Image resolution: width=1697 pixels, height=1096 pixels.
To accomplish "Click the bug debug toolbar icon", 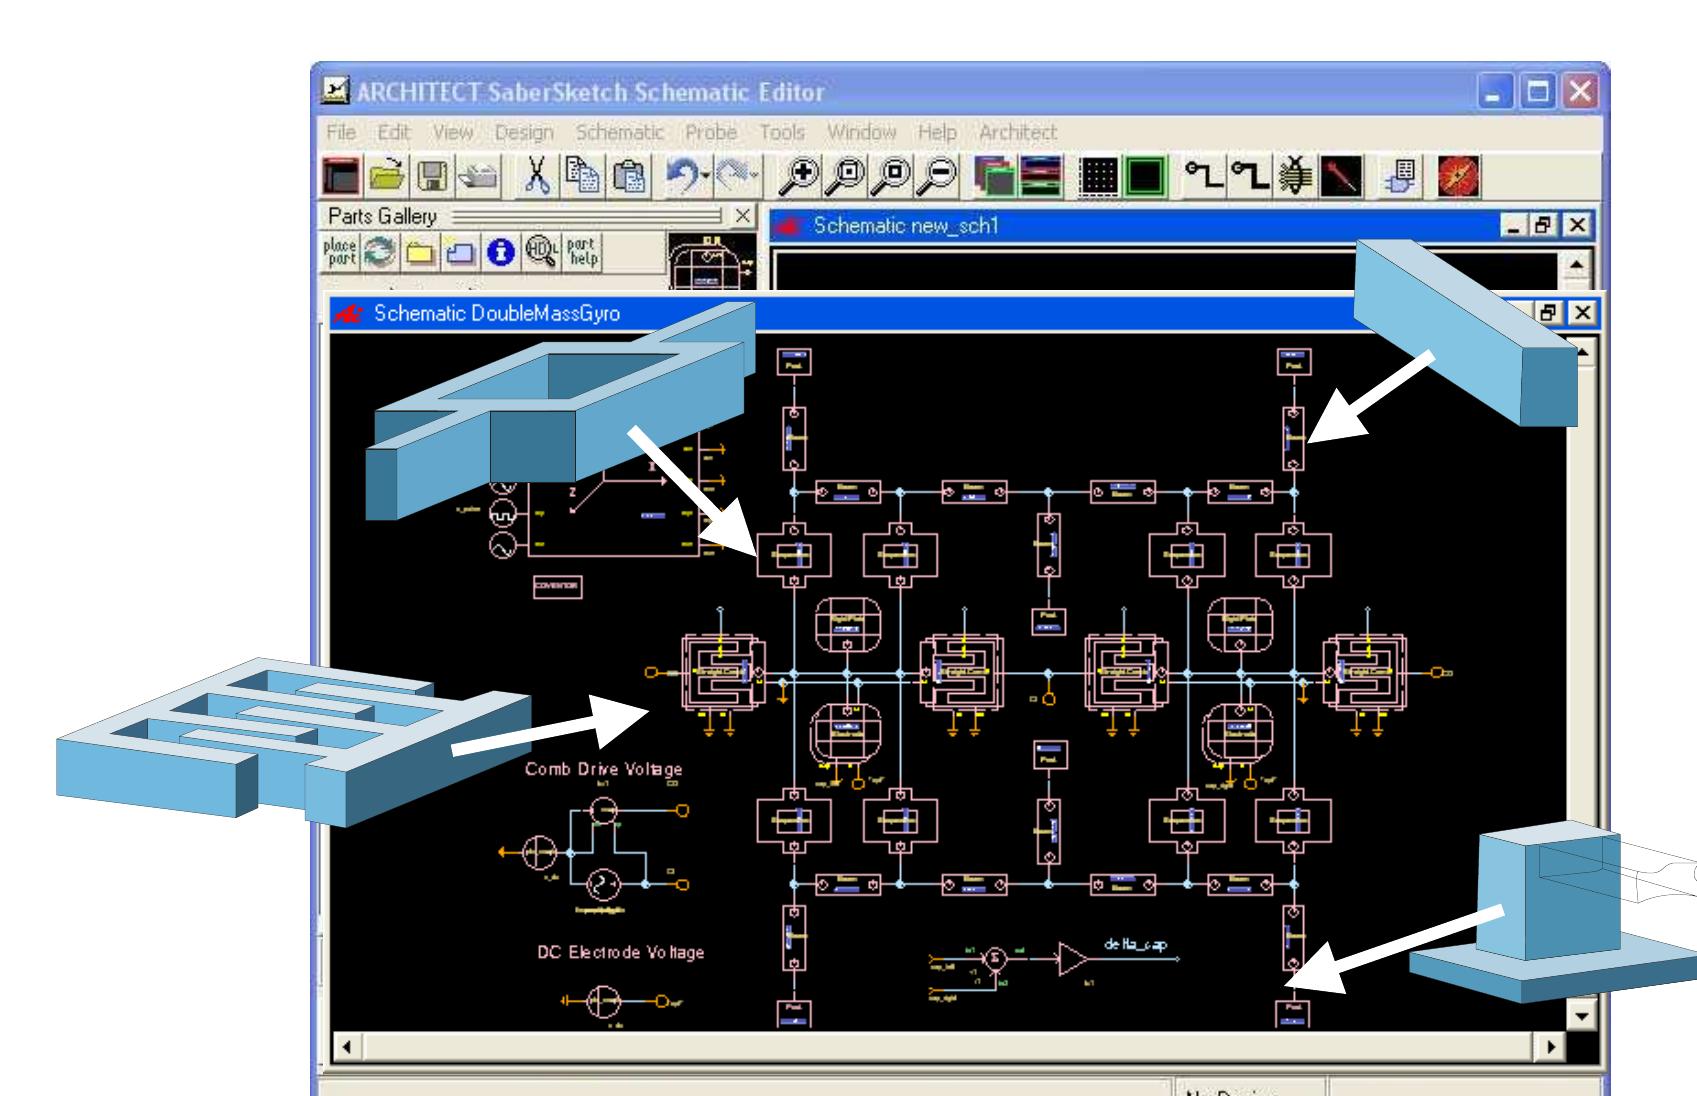I will (x=1294, y=177).
